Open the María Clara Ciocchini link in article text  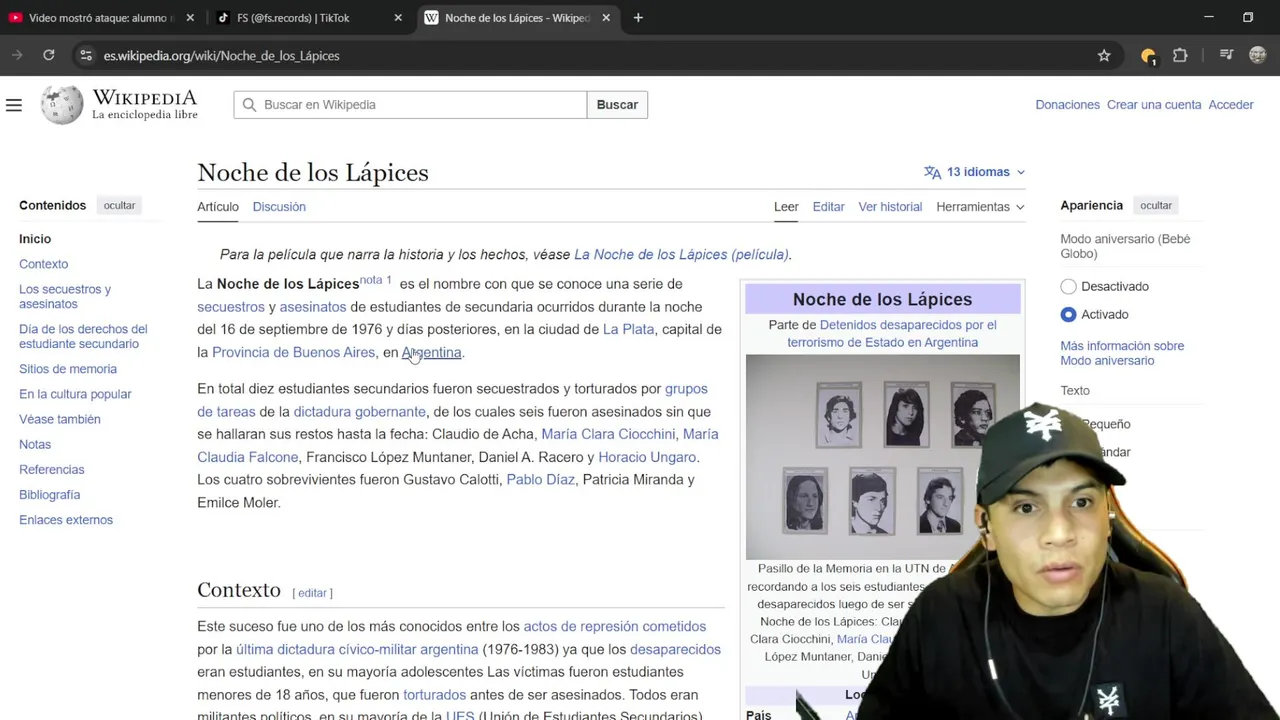(608, 434)
